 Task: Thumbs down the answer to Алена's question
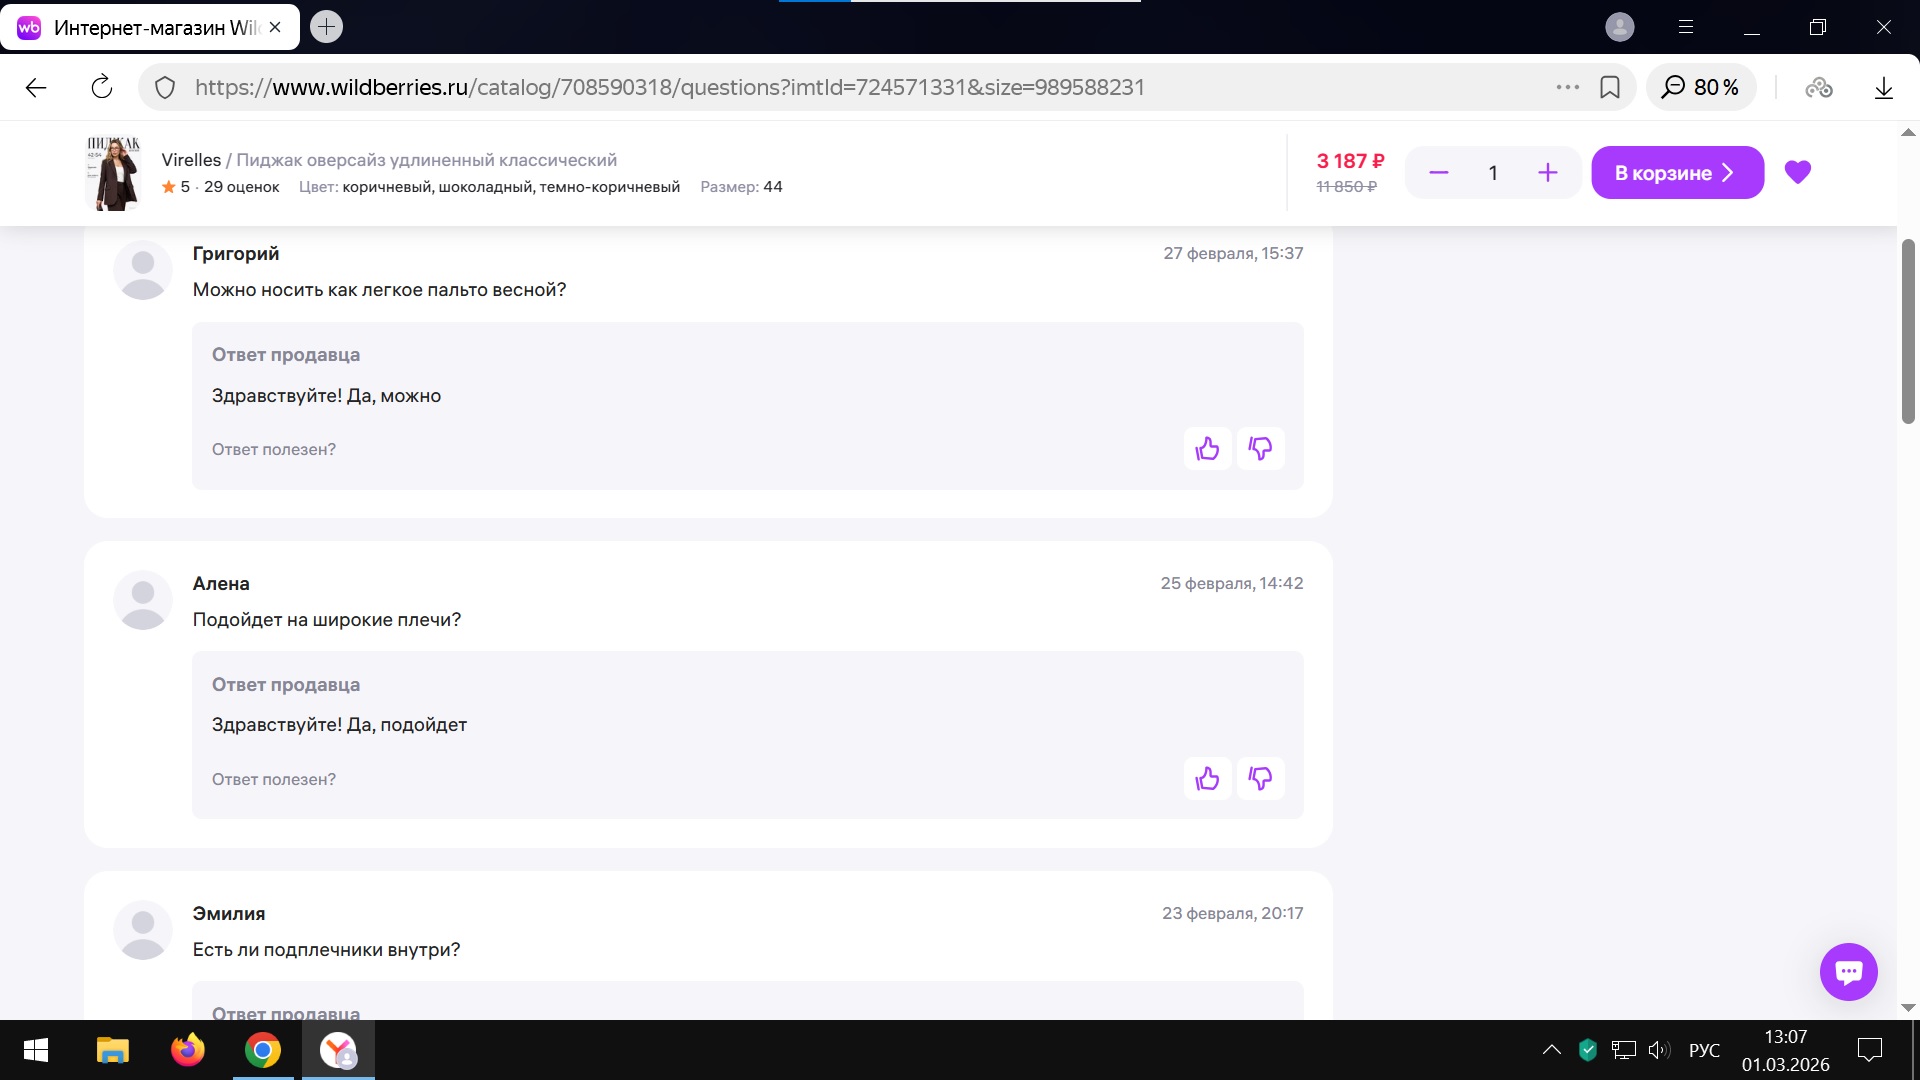[x=1260, y=779]
